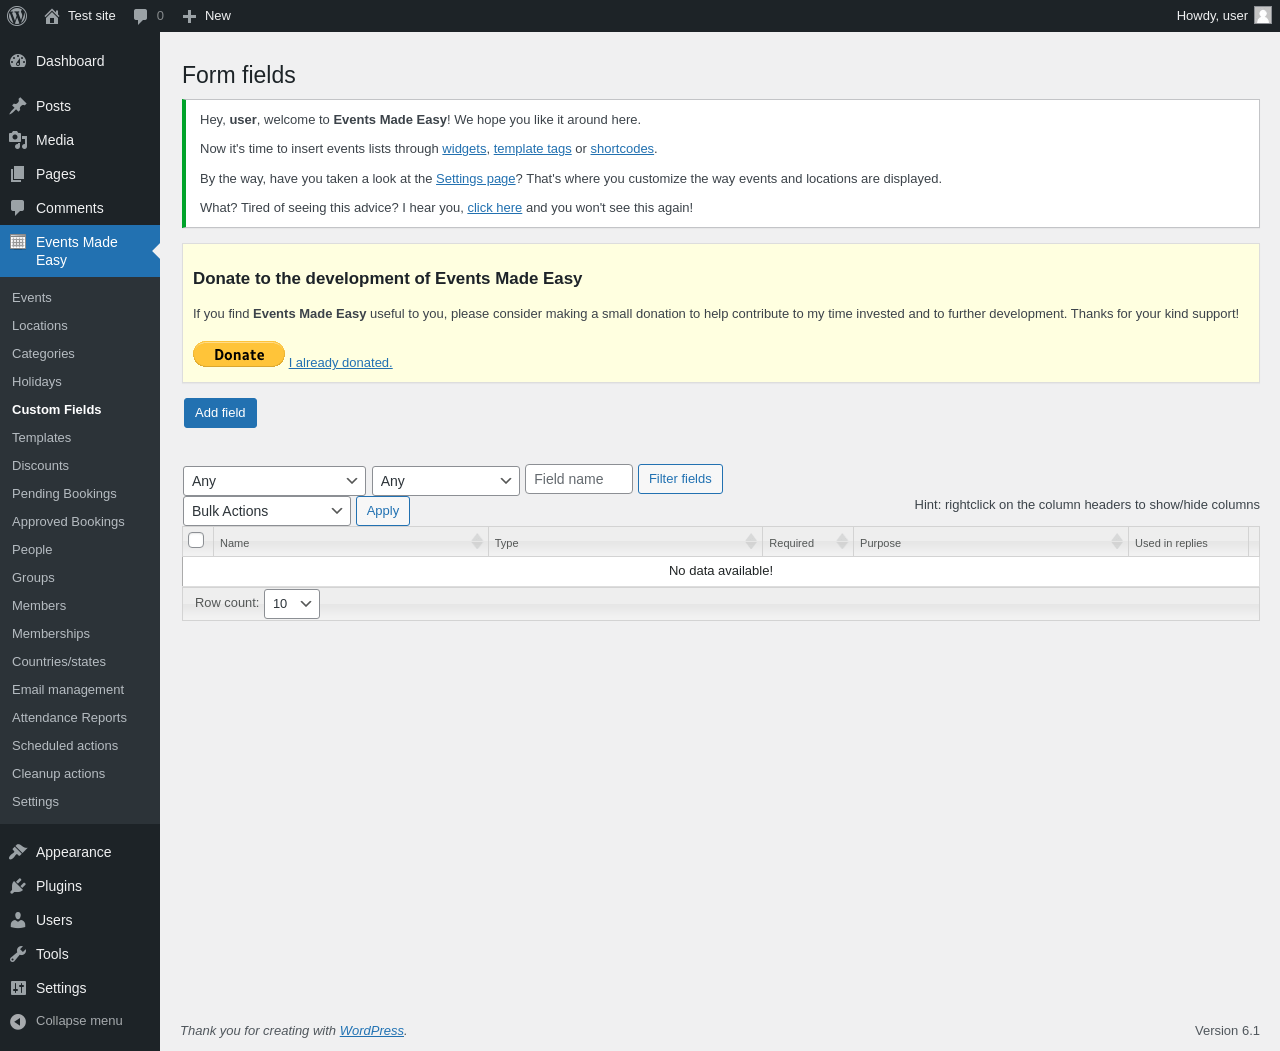
Task: Follow the 'I already donated.' link
Action: click(341, 363)
